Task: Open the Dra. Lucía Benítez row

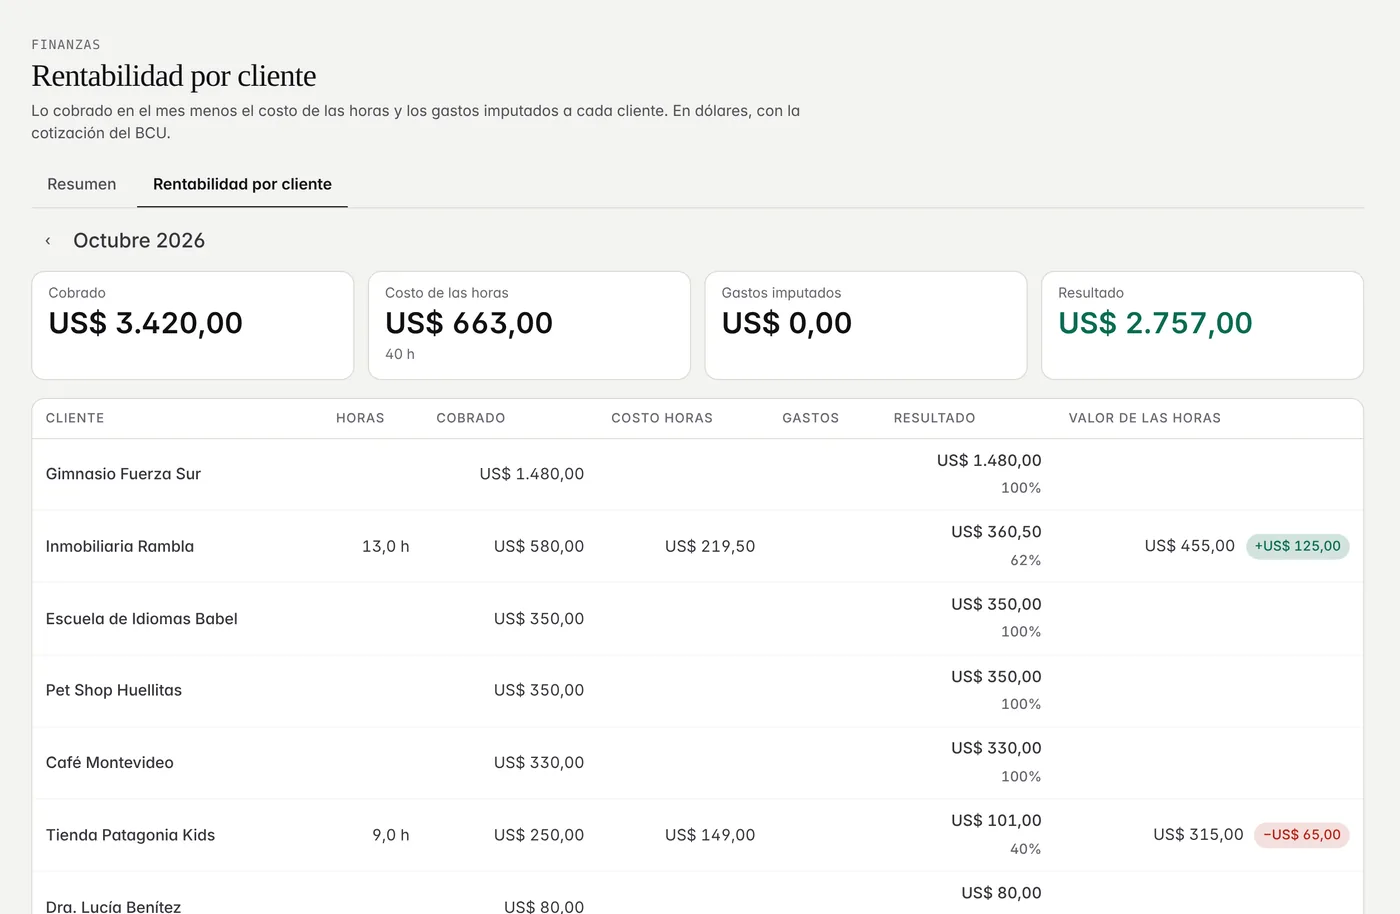Action: pyautogui.click(x=697, y=893)
